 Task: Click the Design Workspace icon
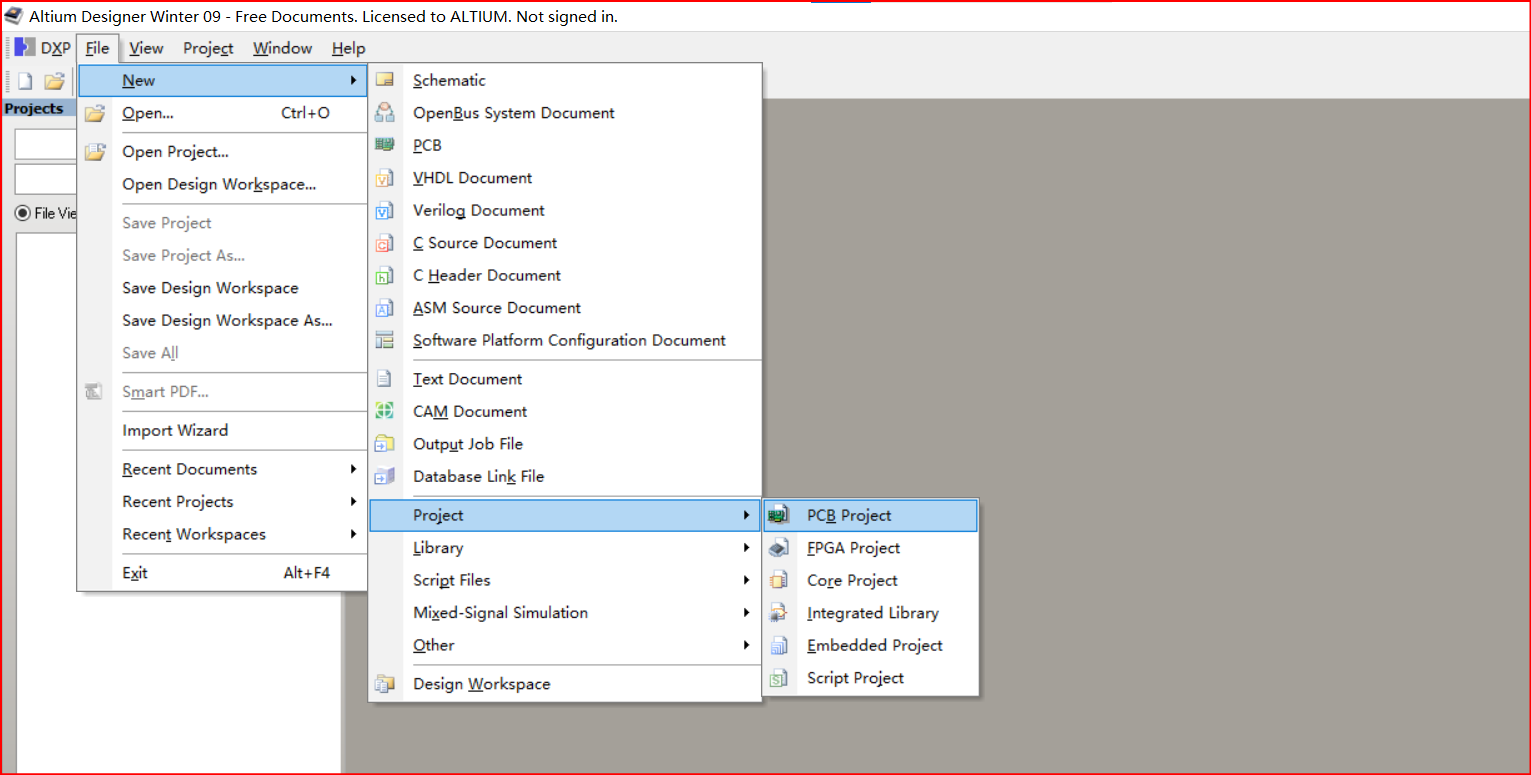click(x=385, y=684)
